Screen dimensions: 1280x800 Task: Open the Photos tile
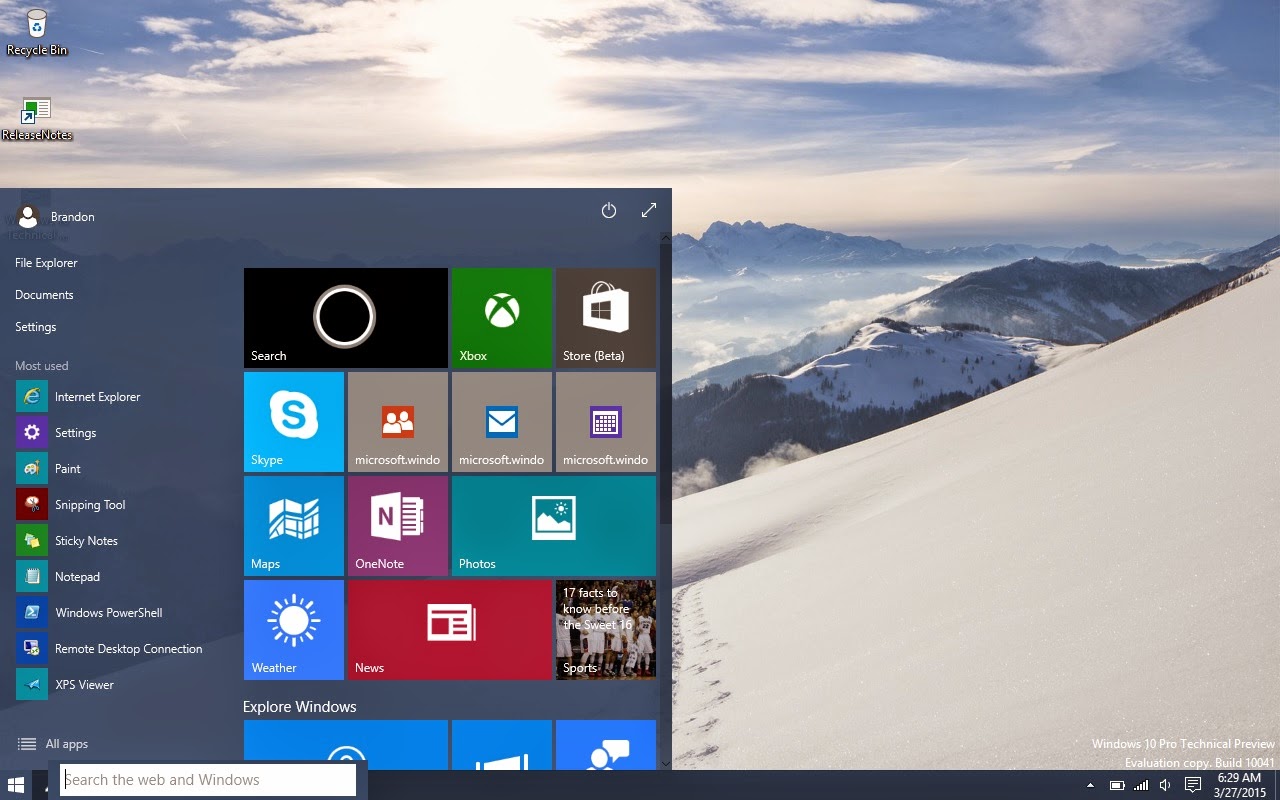[x=553, y=525]
